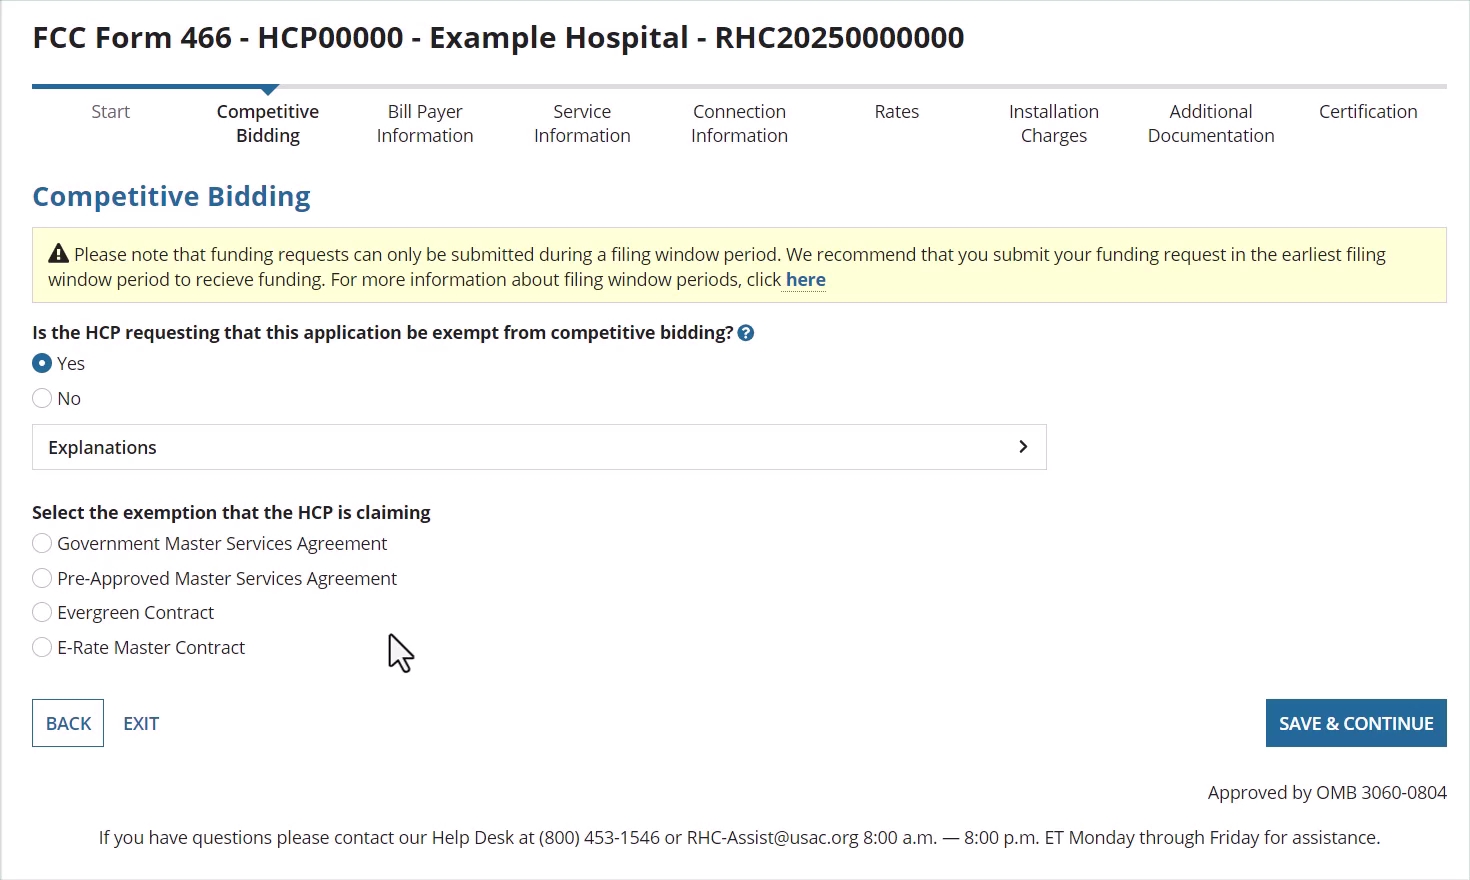Choose Pre-Approved Master Services Agreement exemption
Image resolution: width=1470 pixels, height=880 pixels.
tap(42, 578)
